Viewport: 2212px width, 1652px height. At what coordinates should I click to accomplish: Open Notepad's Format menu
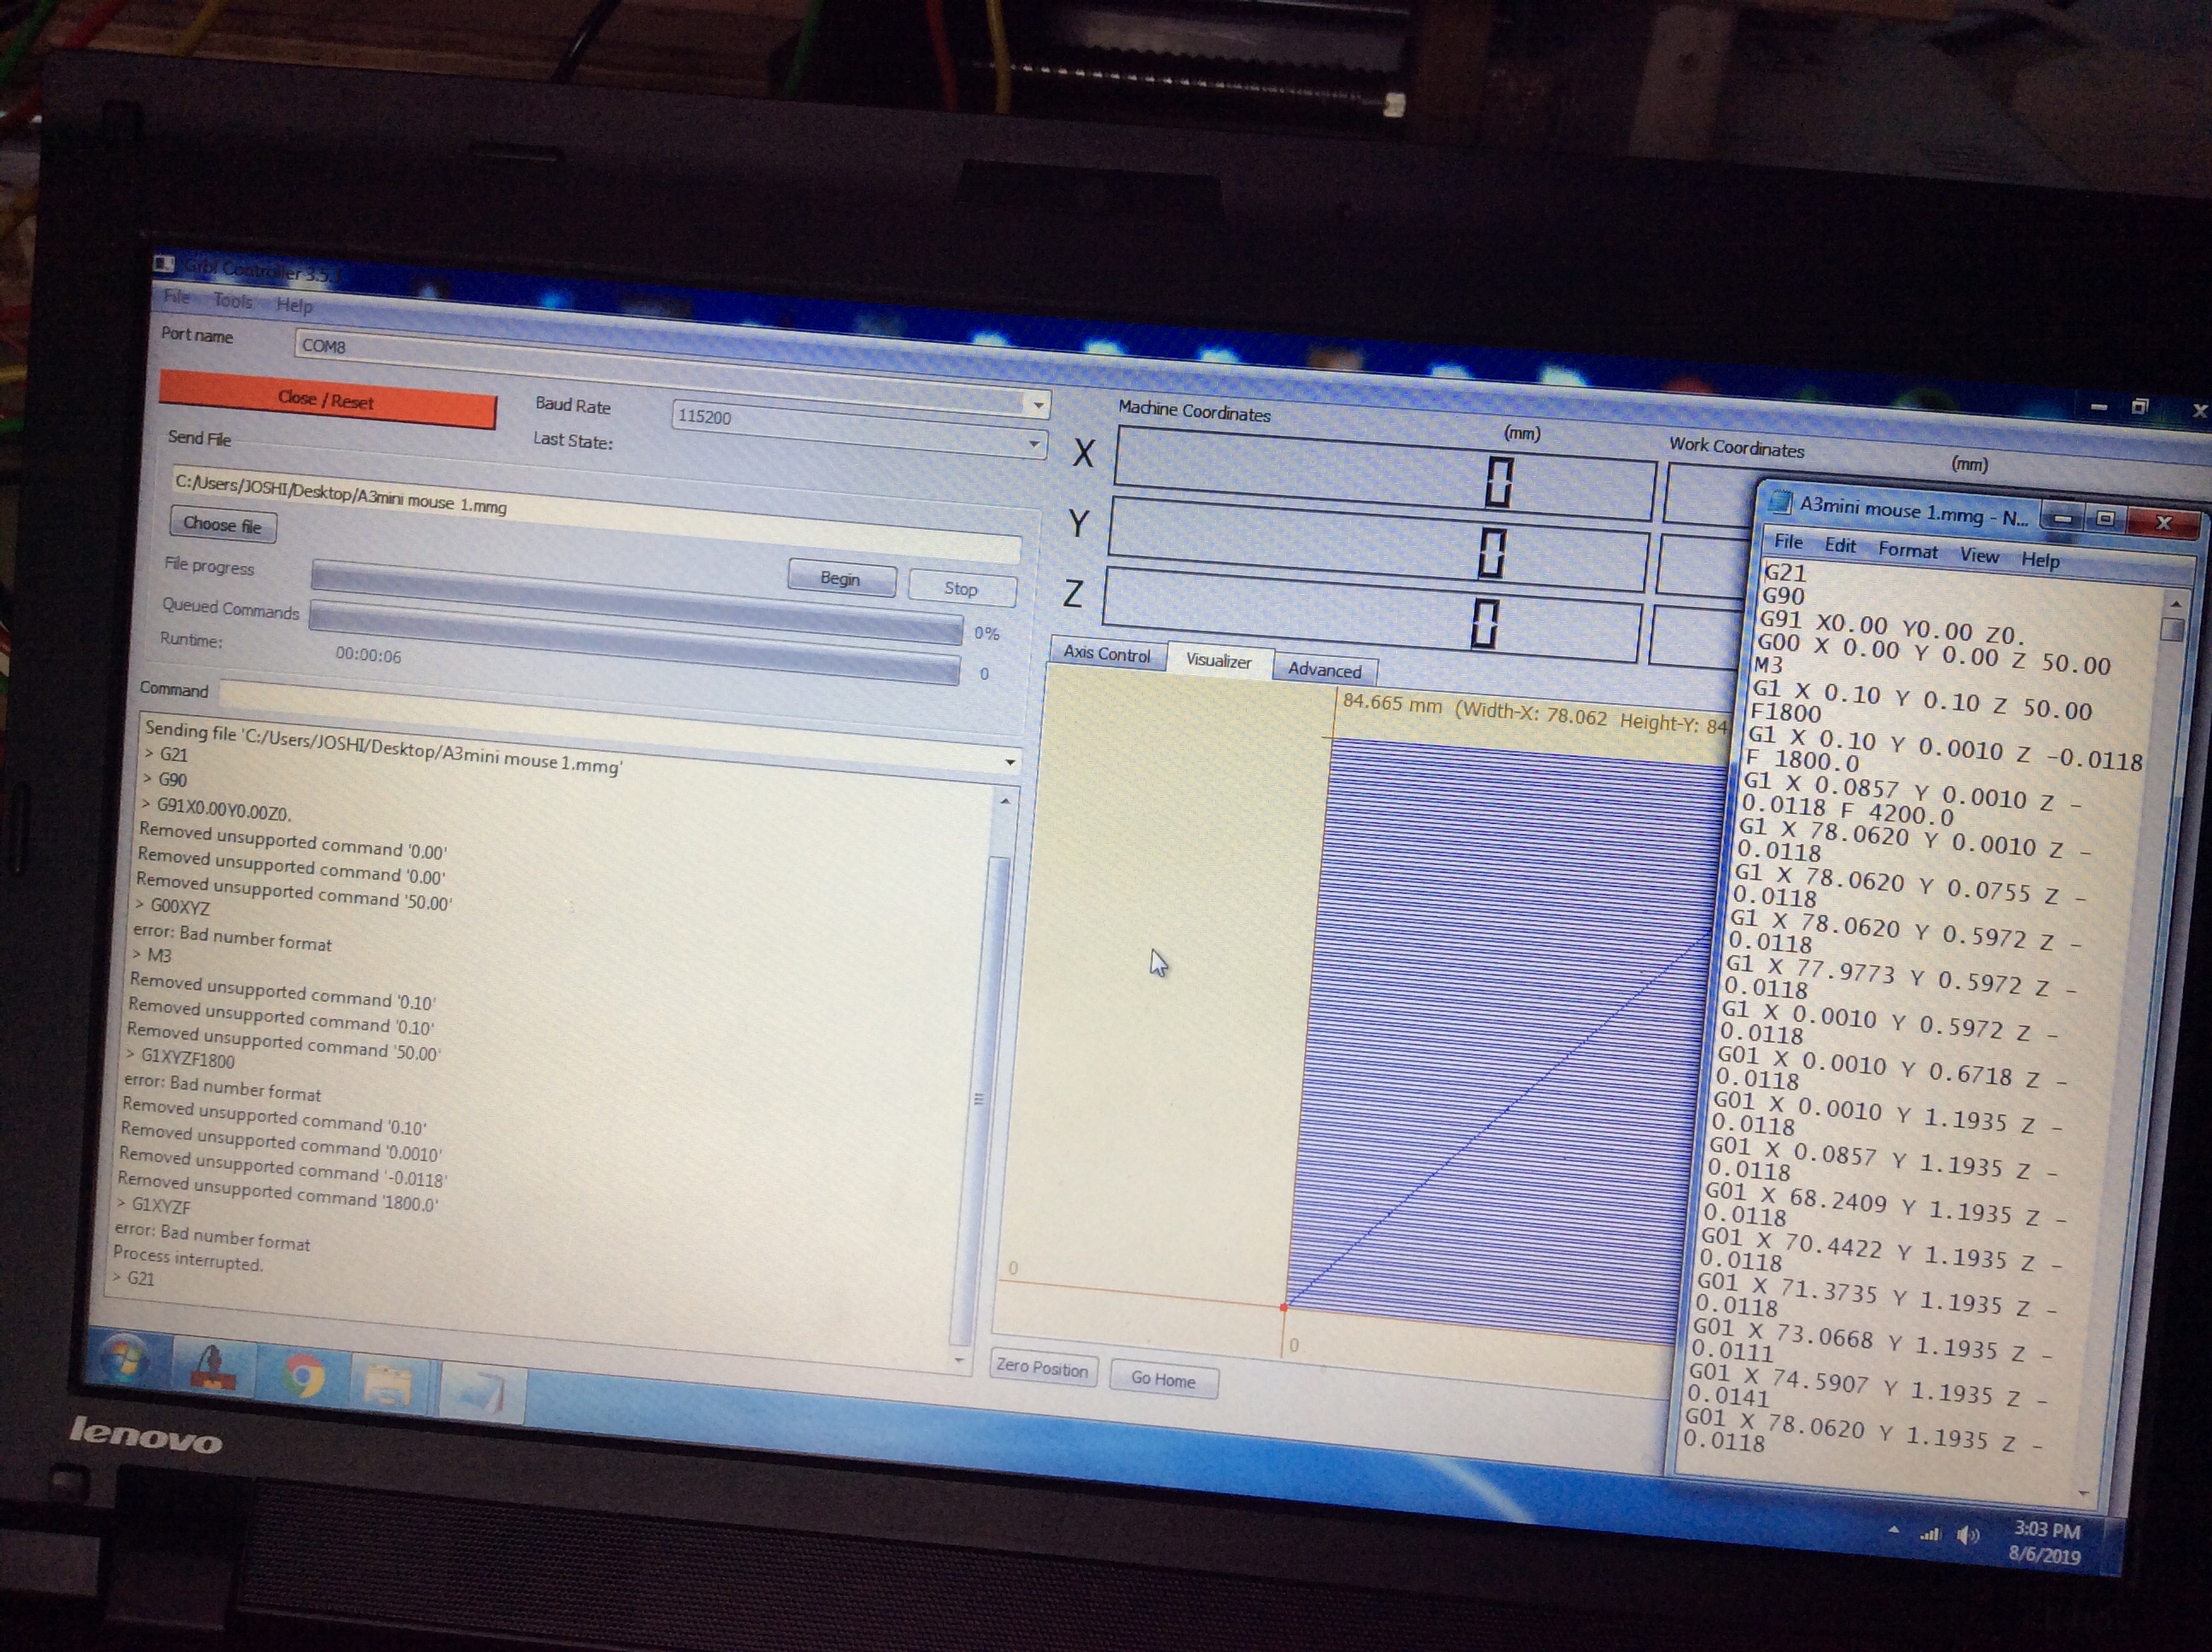click(1907, 550)
